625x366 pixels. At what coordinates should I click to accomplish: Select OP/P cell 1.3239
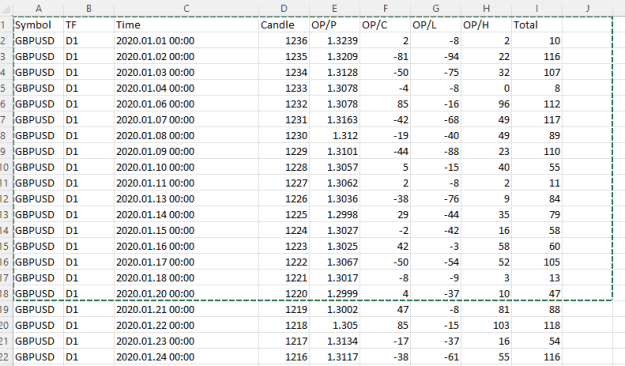pyautogui.click(x=334, y=41)
